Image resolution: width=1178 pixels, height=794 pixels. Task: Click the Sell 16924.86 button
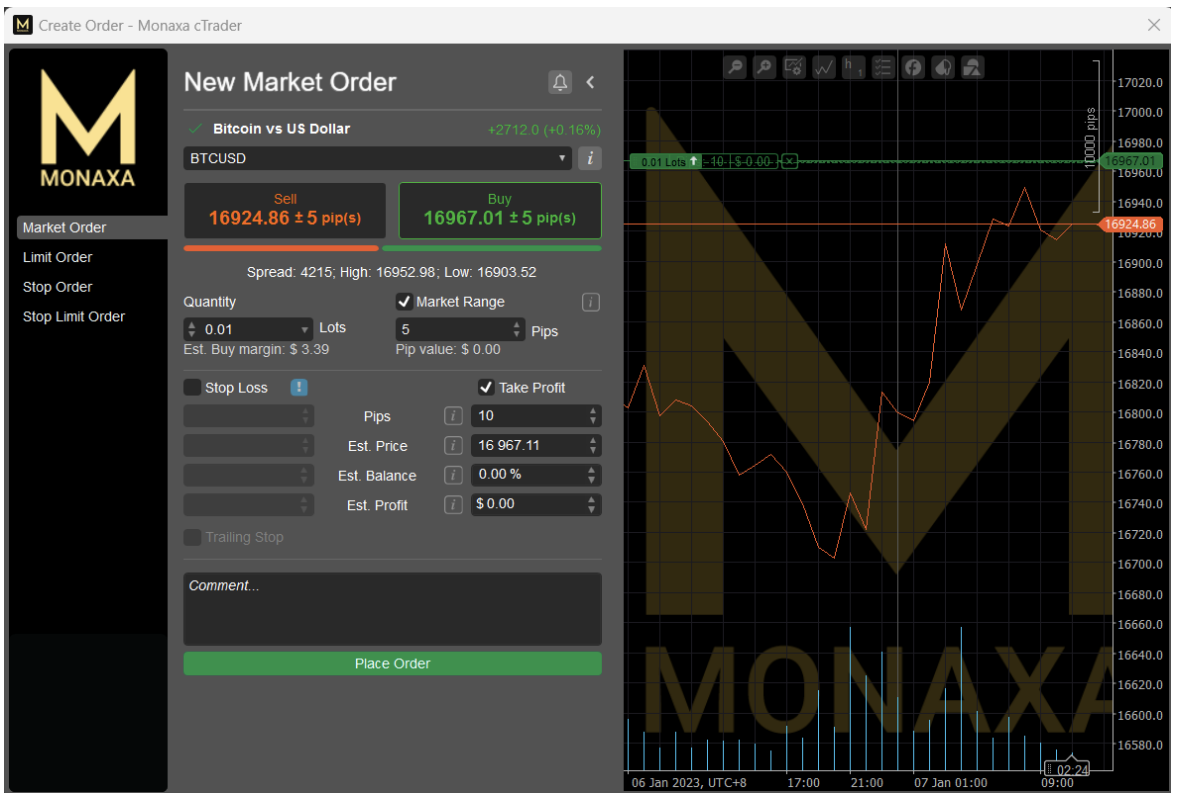click(x=285, y=210)
